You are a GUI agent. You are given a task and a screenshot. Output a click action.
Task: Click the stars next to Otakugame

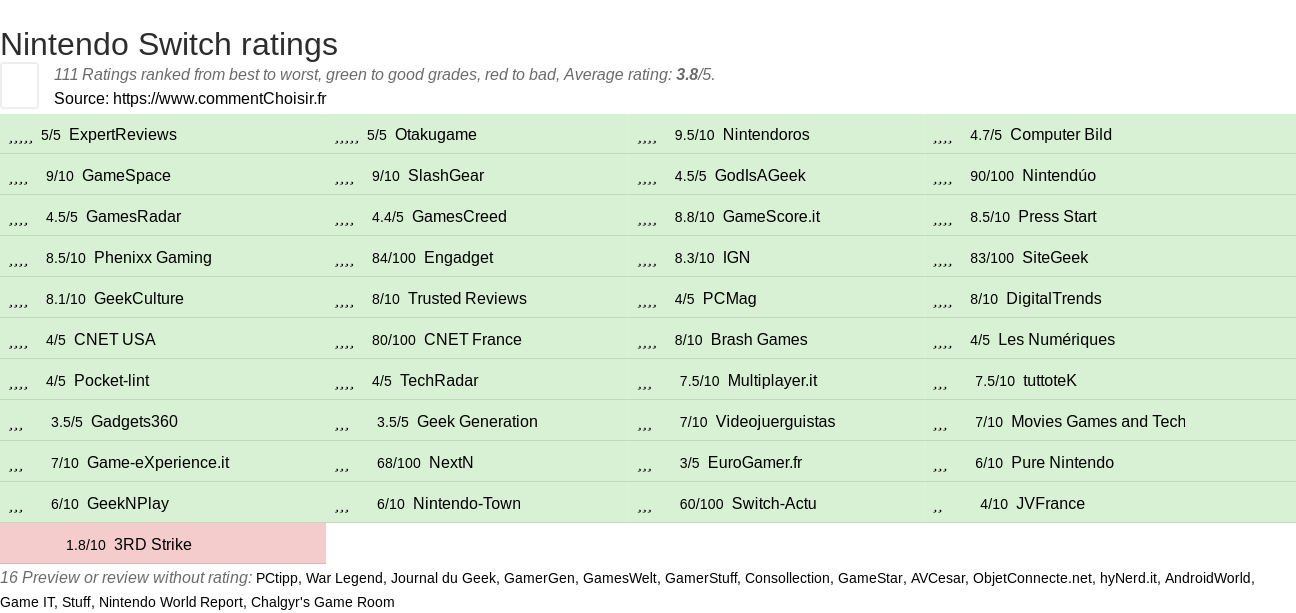click(346, 136)
